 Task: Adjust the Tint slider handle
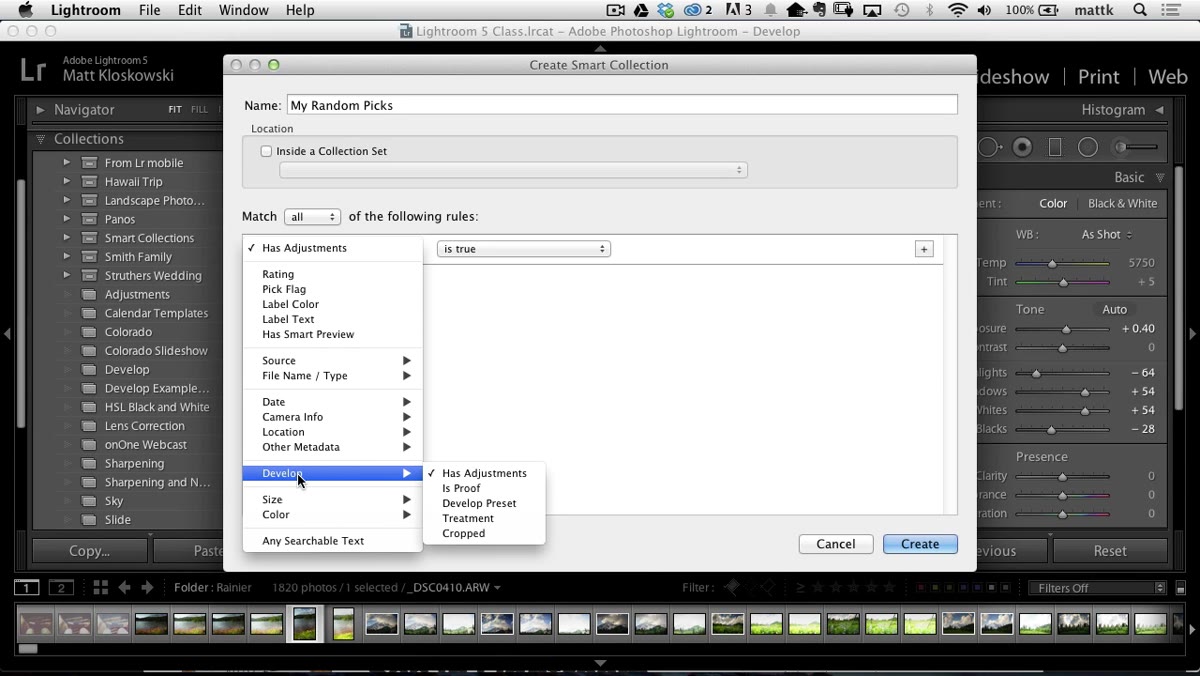click(x=1063, y=282)
